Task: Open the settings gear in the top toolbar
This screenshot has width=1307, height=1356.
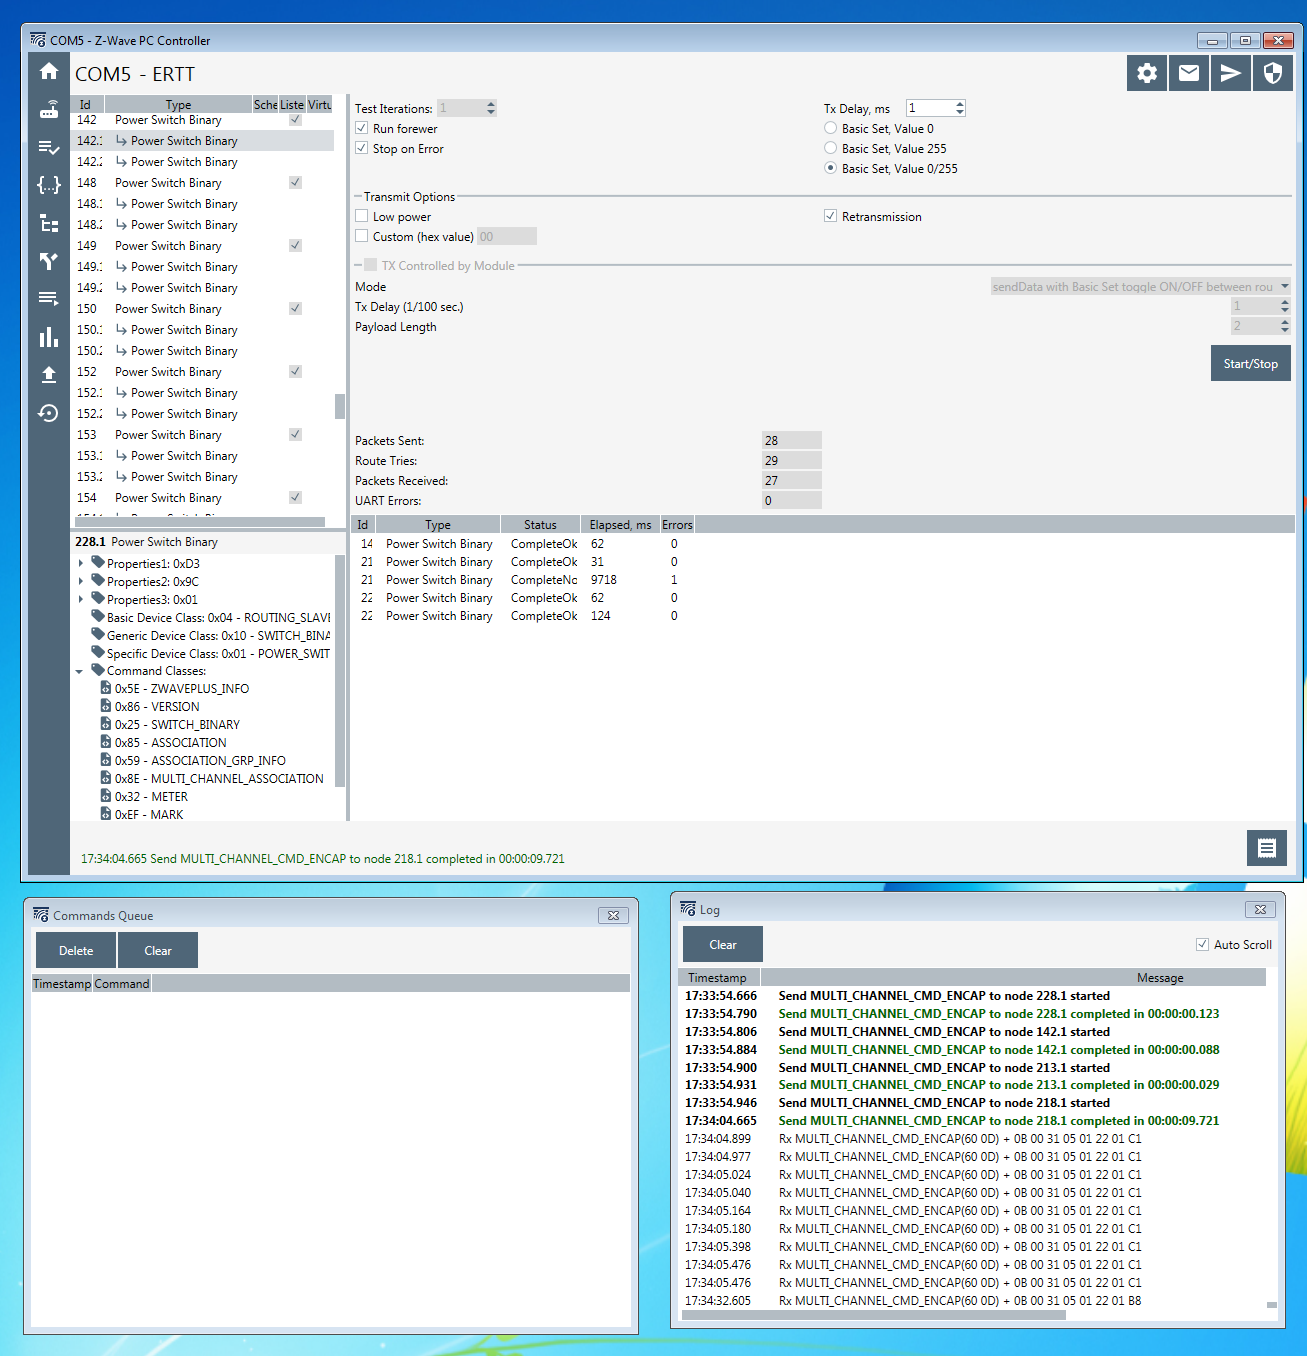Action: click(x=1146, y=73)
